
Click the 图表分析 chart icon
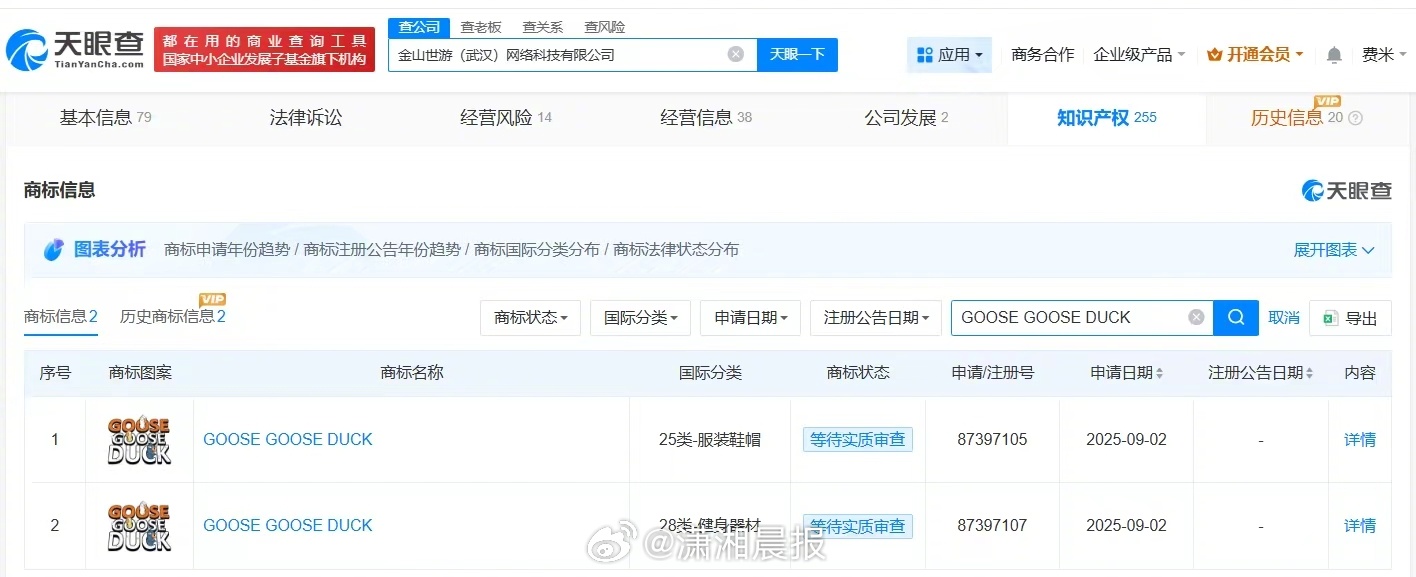(54, 250)
